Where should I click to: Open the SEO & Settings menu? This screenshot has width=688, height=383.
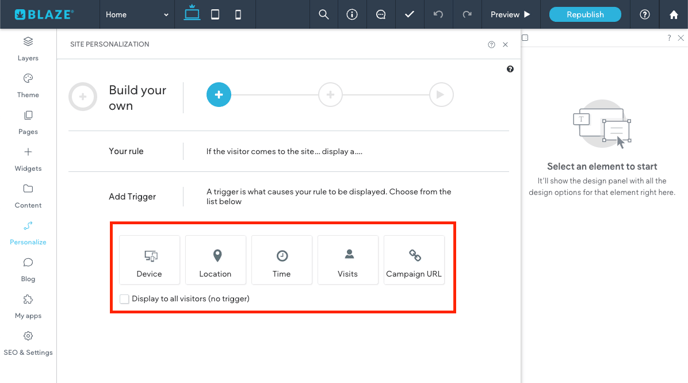point(28,344)
